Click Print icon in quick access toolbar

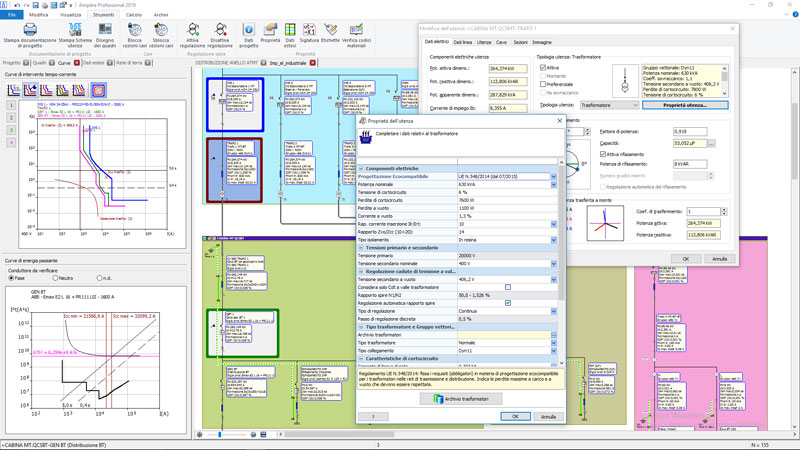pyautogui.click(x=44, y=5)
